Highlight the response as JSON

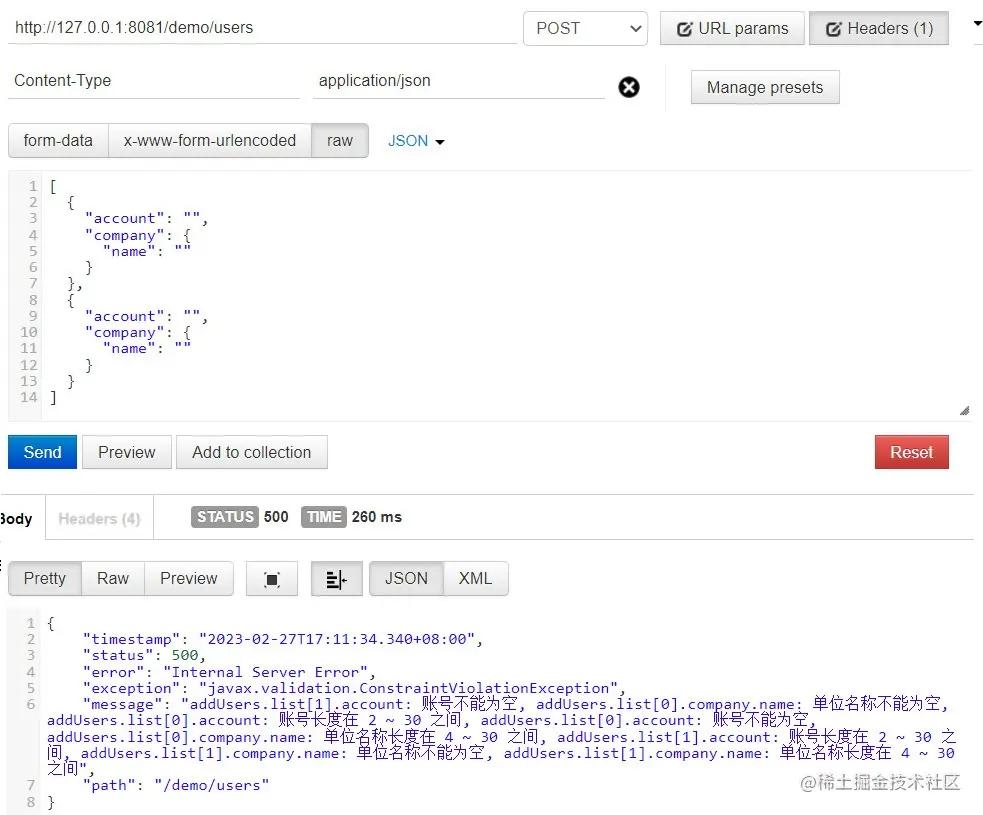(405, 578)
